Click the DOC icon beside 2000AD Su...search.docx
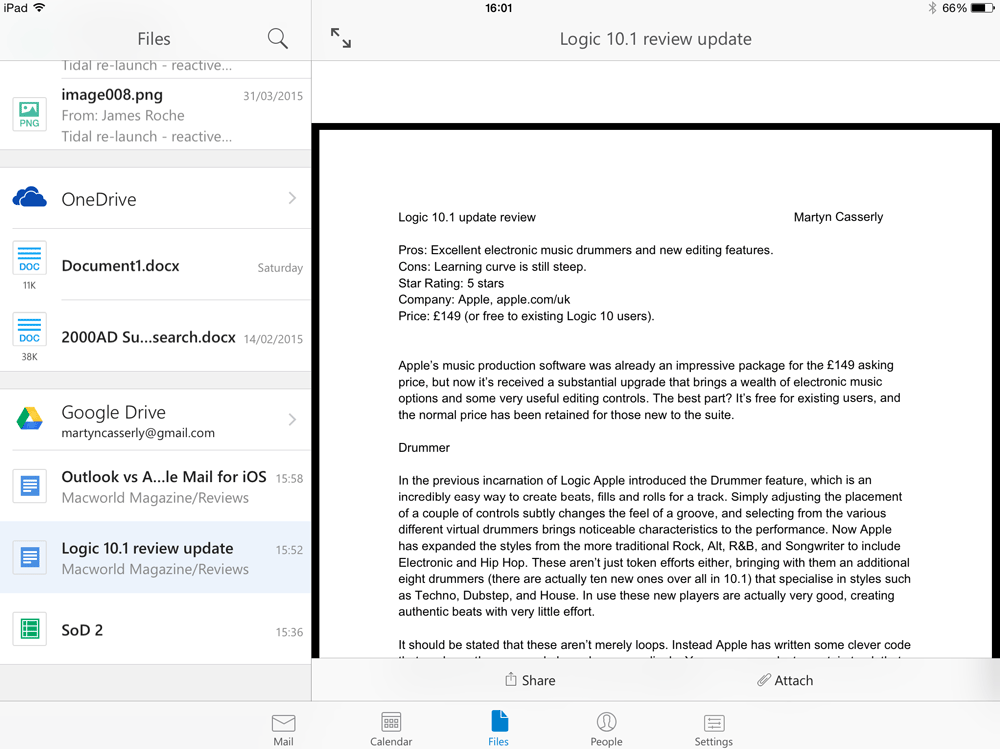 [x=29, y=330]
